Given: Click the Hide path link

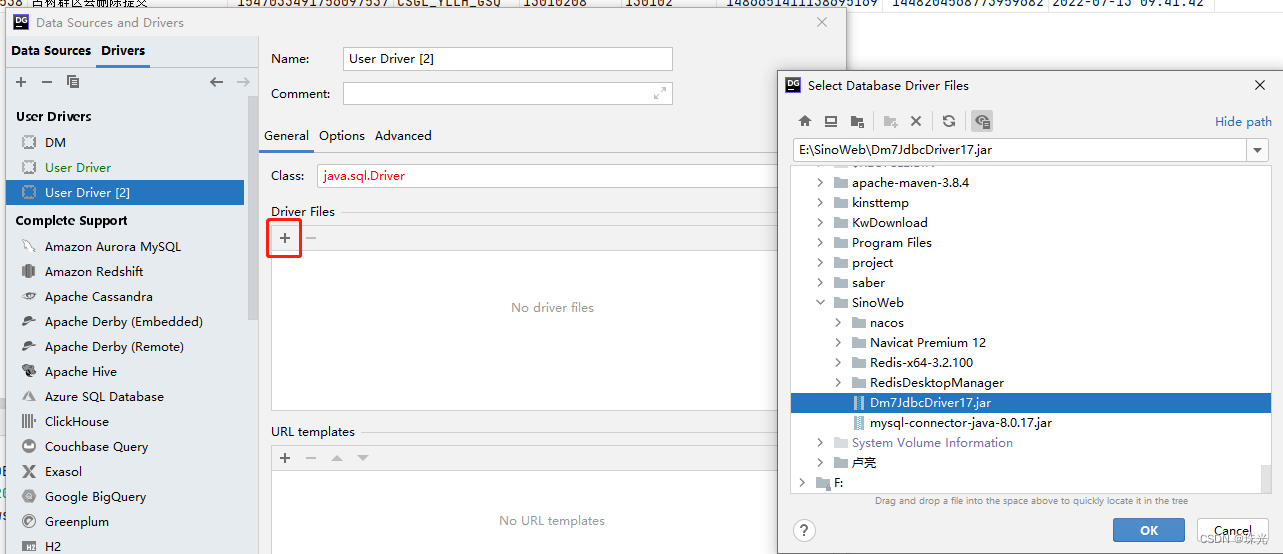Looking at the screenshot, I should (x=1243, y=121).
